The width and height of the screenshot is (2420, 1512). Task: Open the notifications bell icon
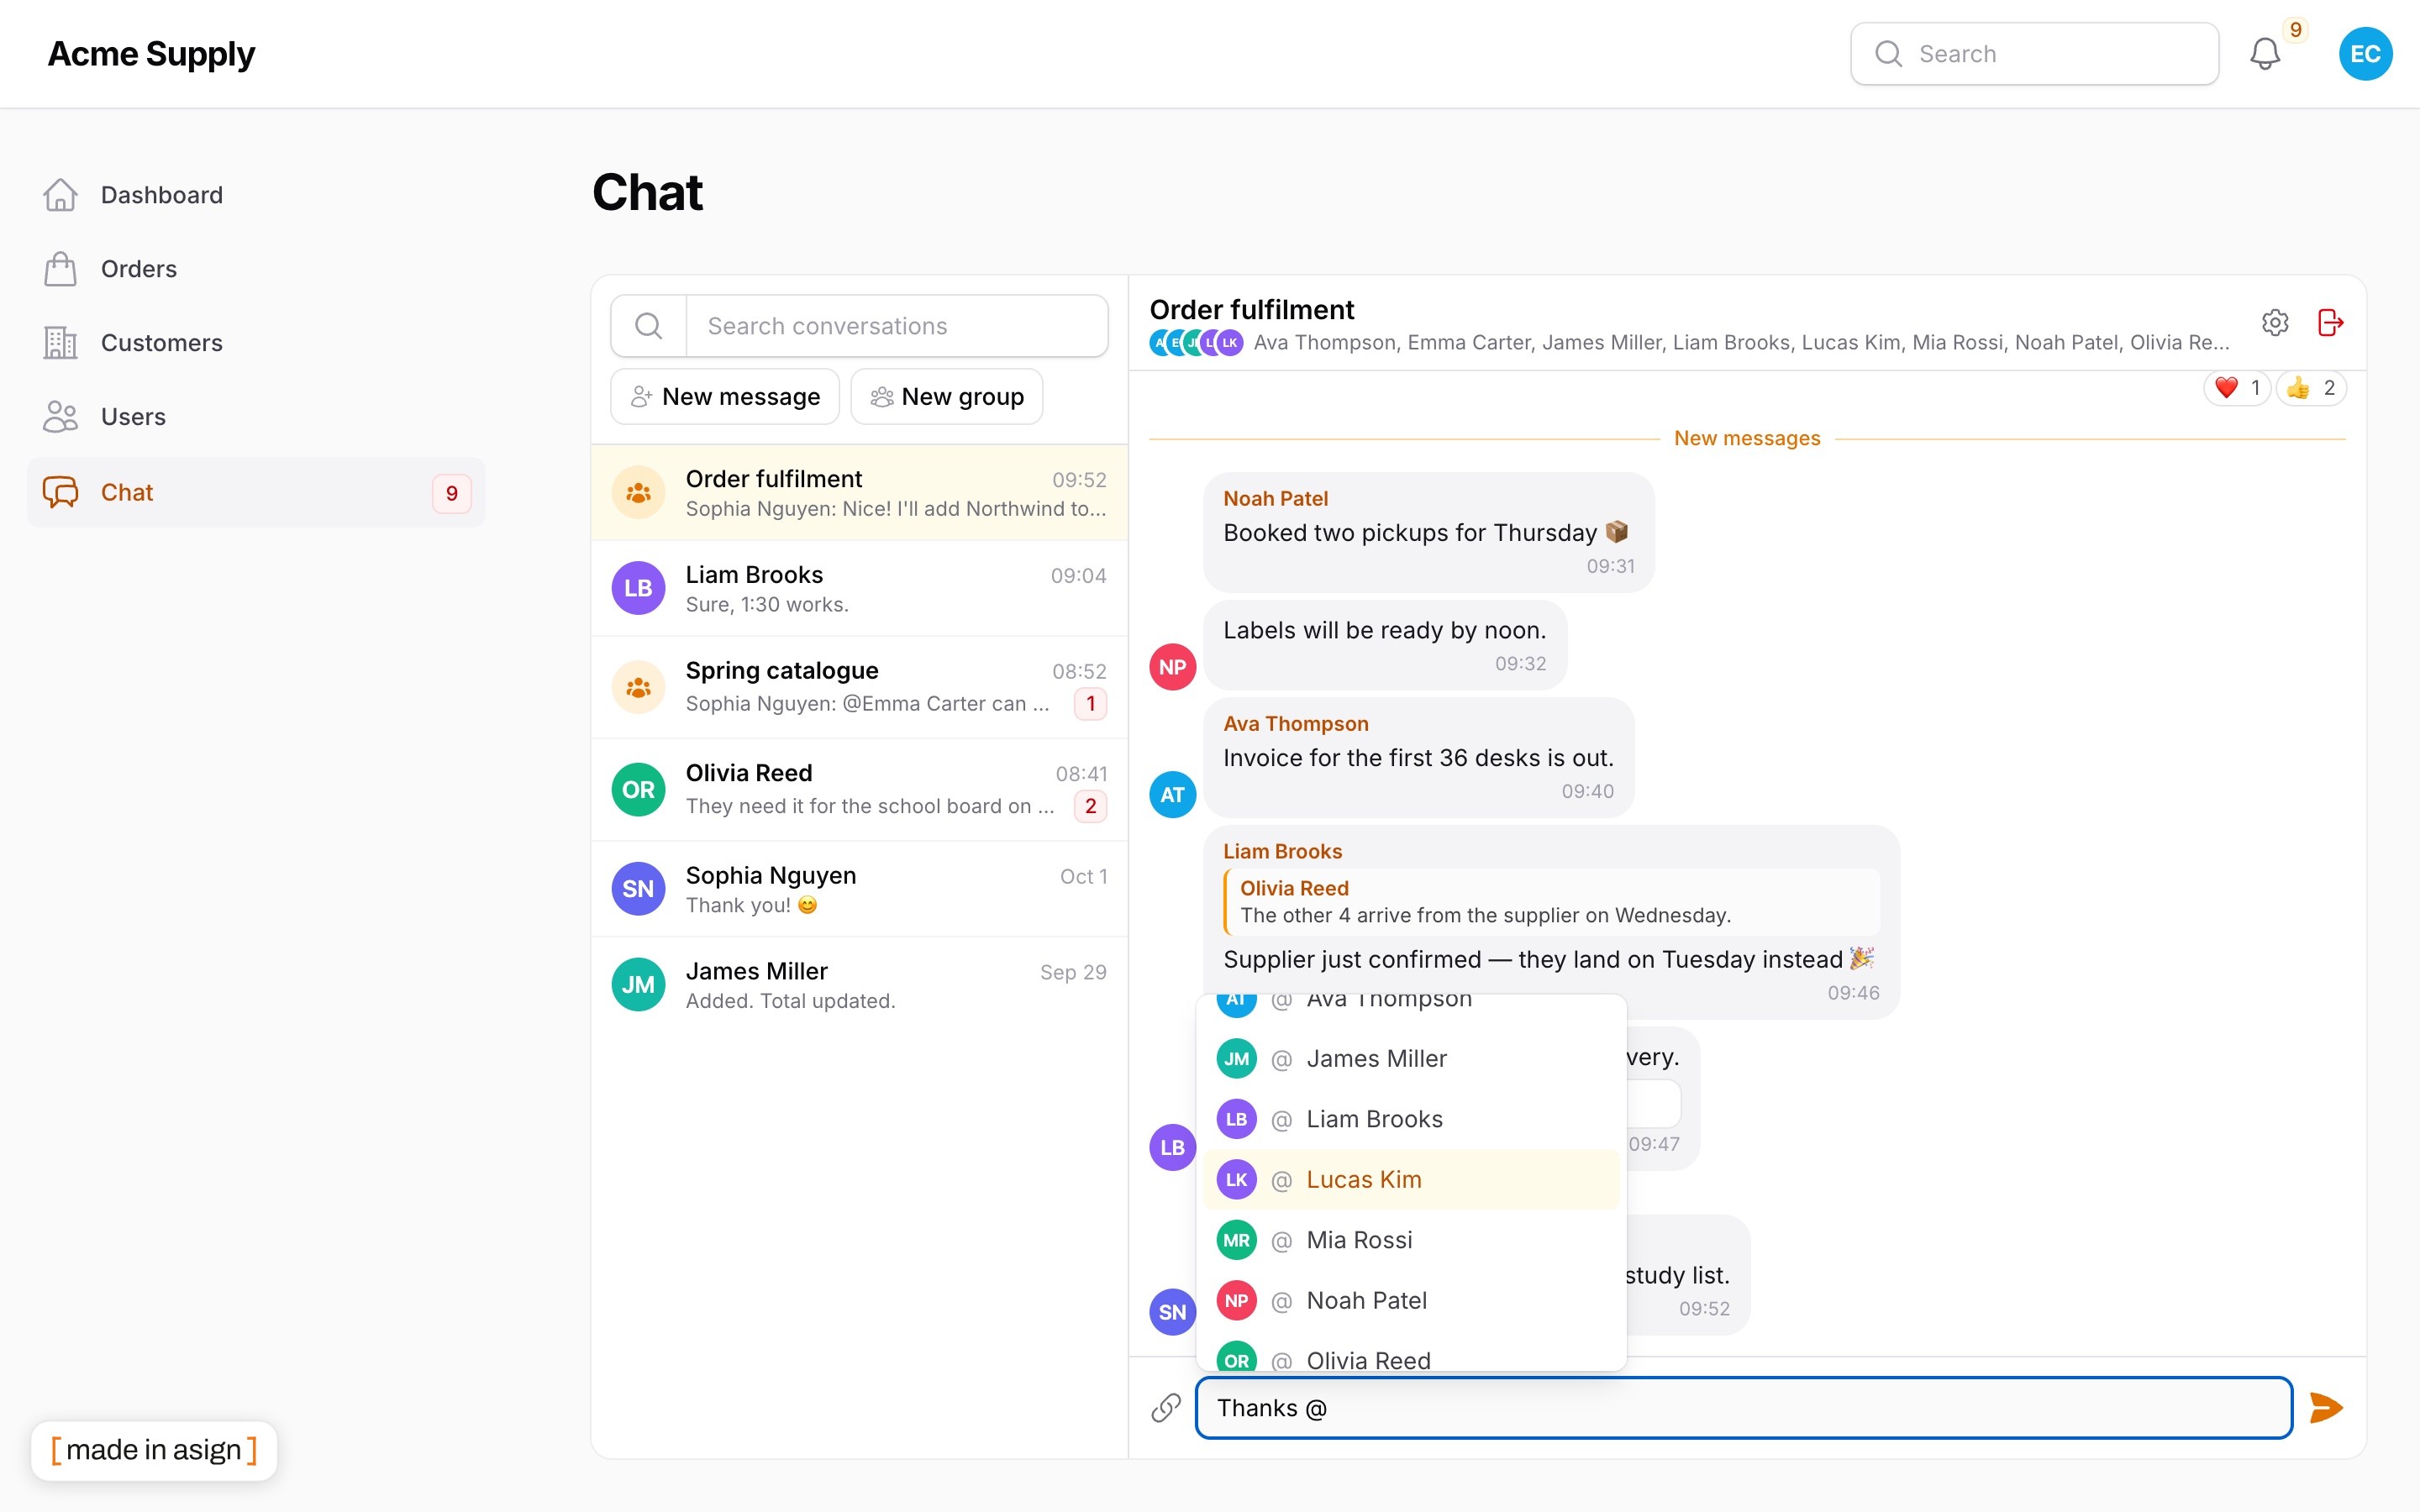(x=2265, y=54)
